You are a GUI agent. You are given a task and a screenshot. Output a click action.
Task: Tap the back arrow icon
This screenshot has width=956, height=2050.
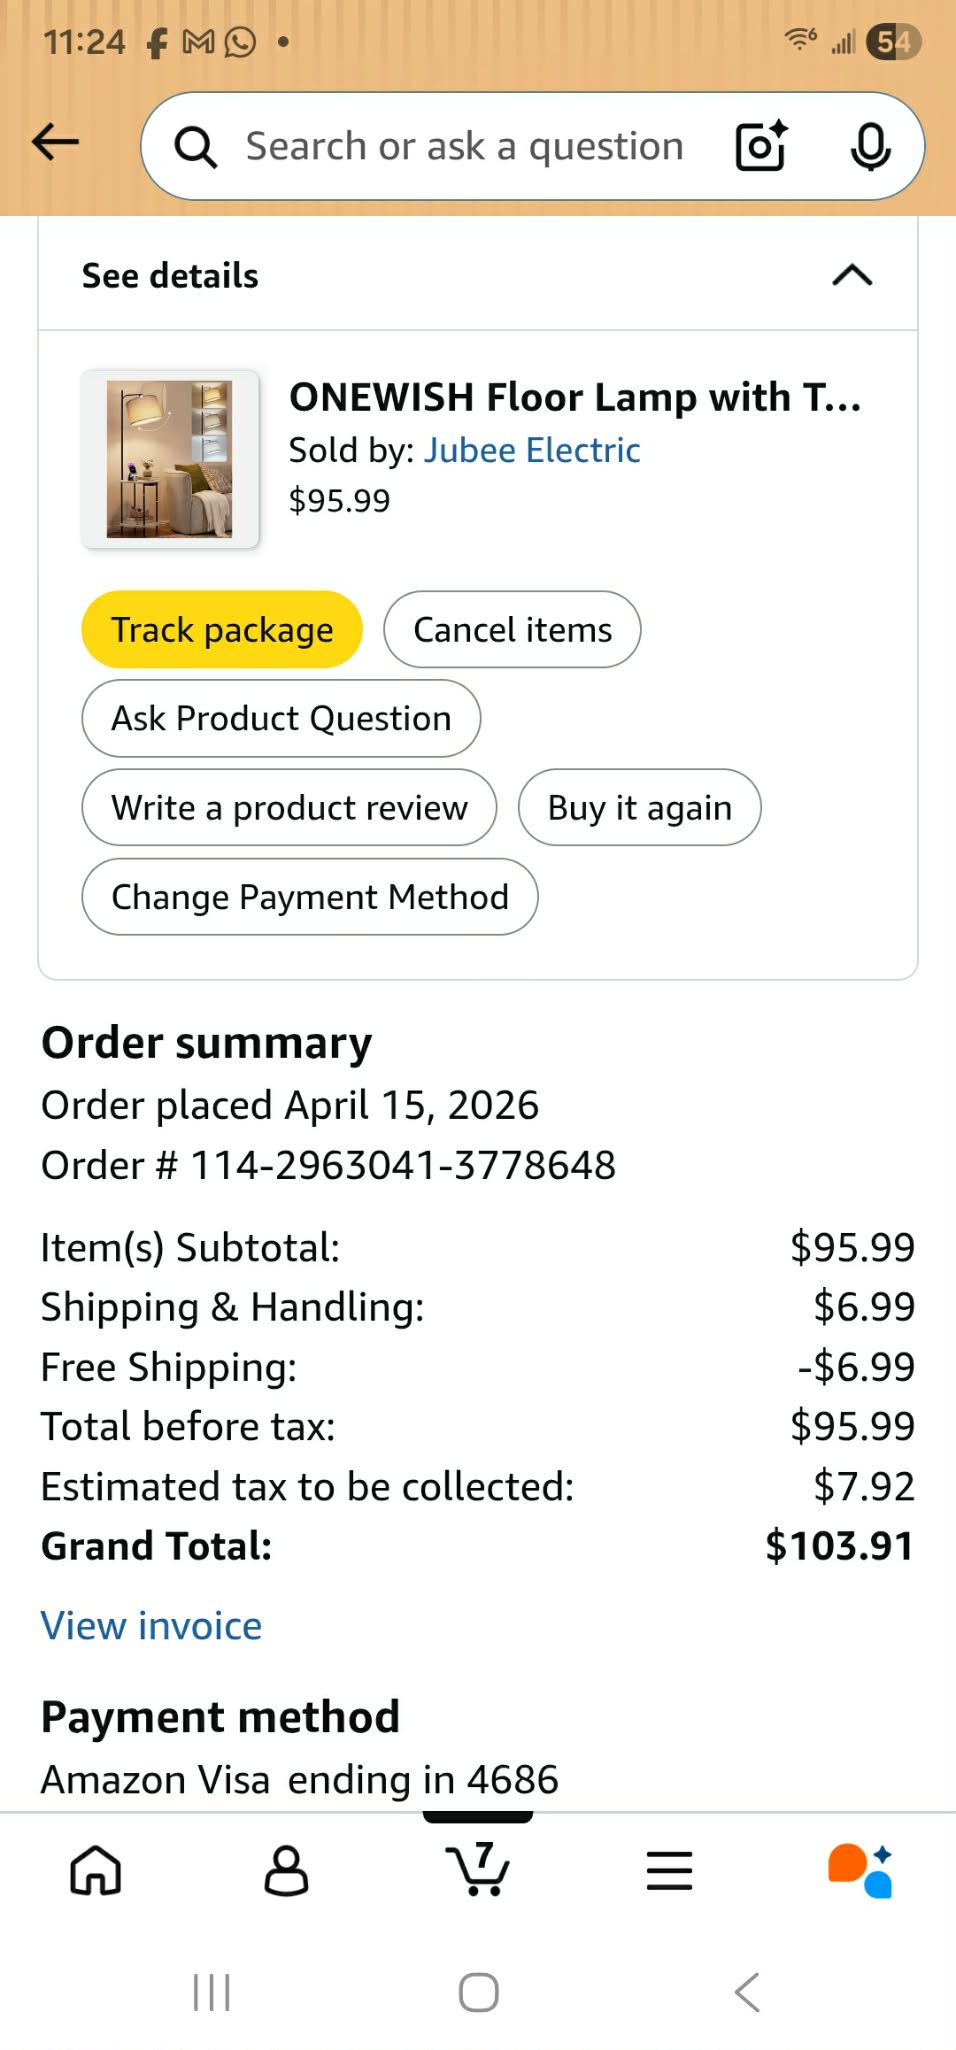pos(56,142)
